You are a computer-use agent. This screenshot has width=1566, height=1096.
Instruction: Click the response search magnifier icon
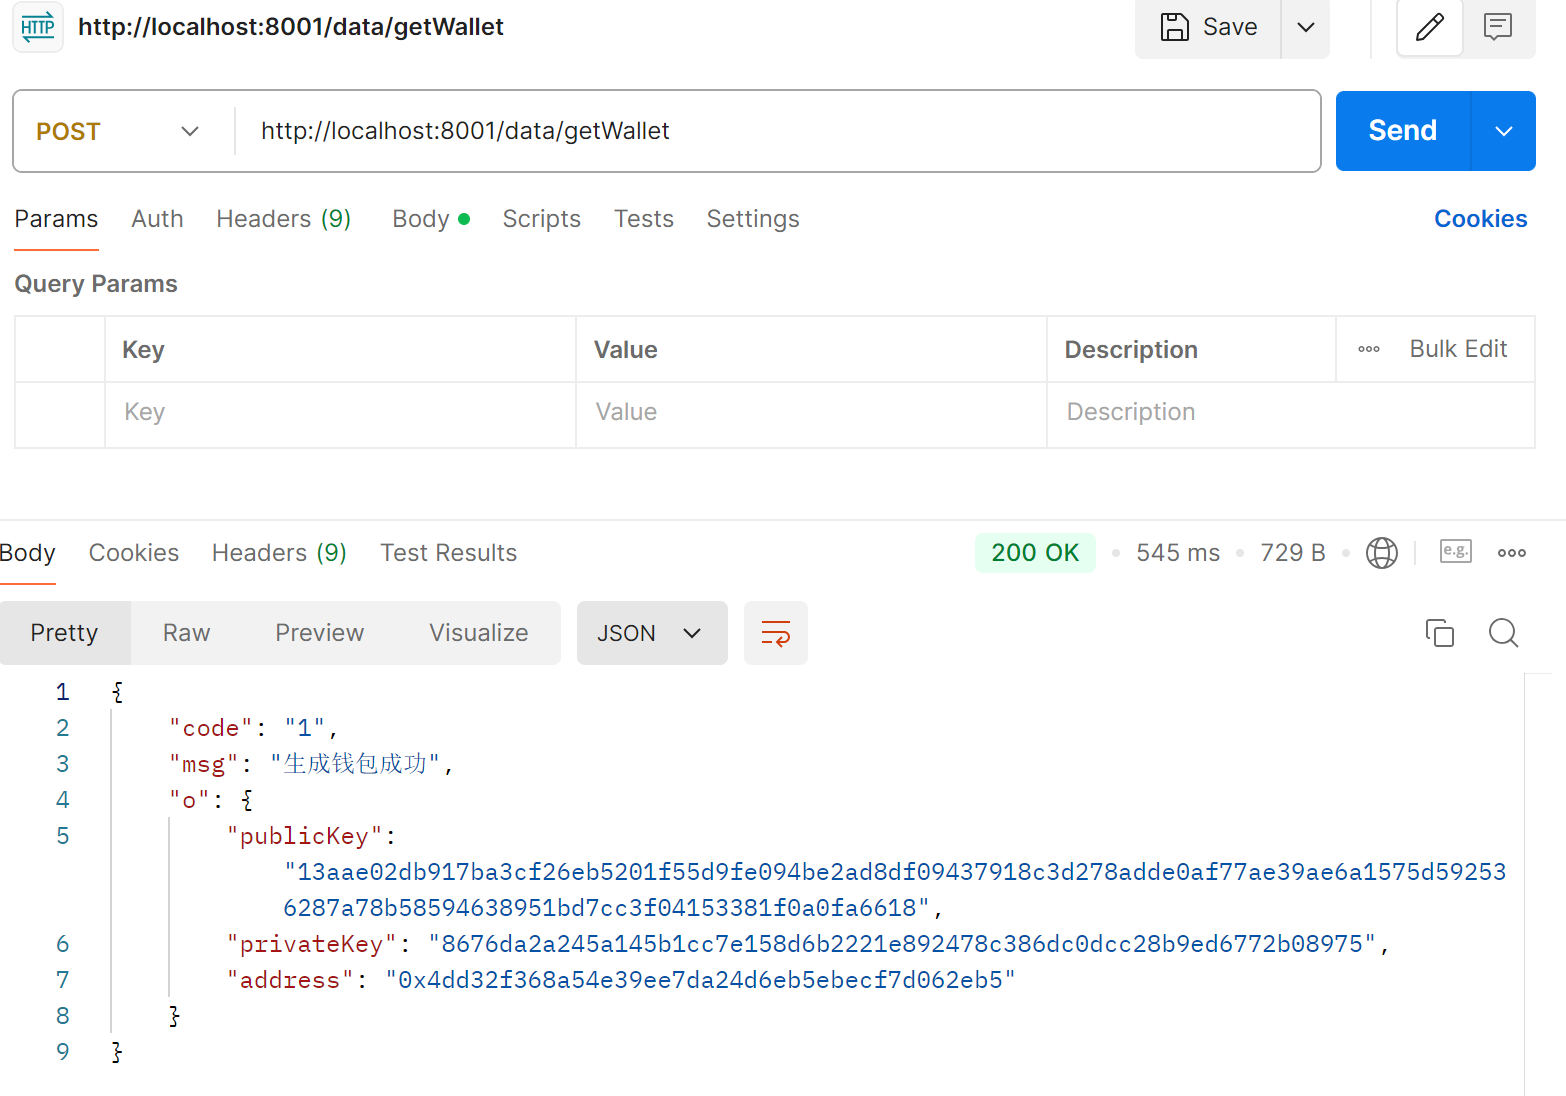click(1504, 633)
